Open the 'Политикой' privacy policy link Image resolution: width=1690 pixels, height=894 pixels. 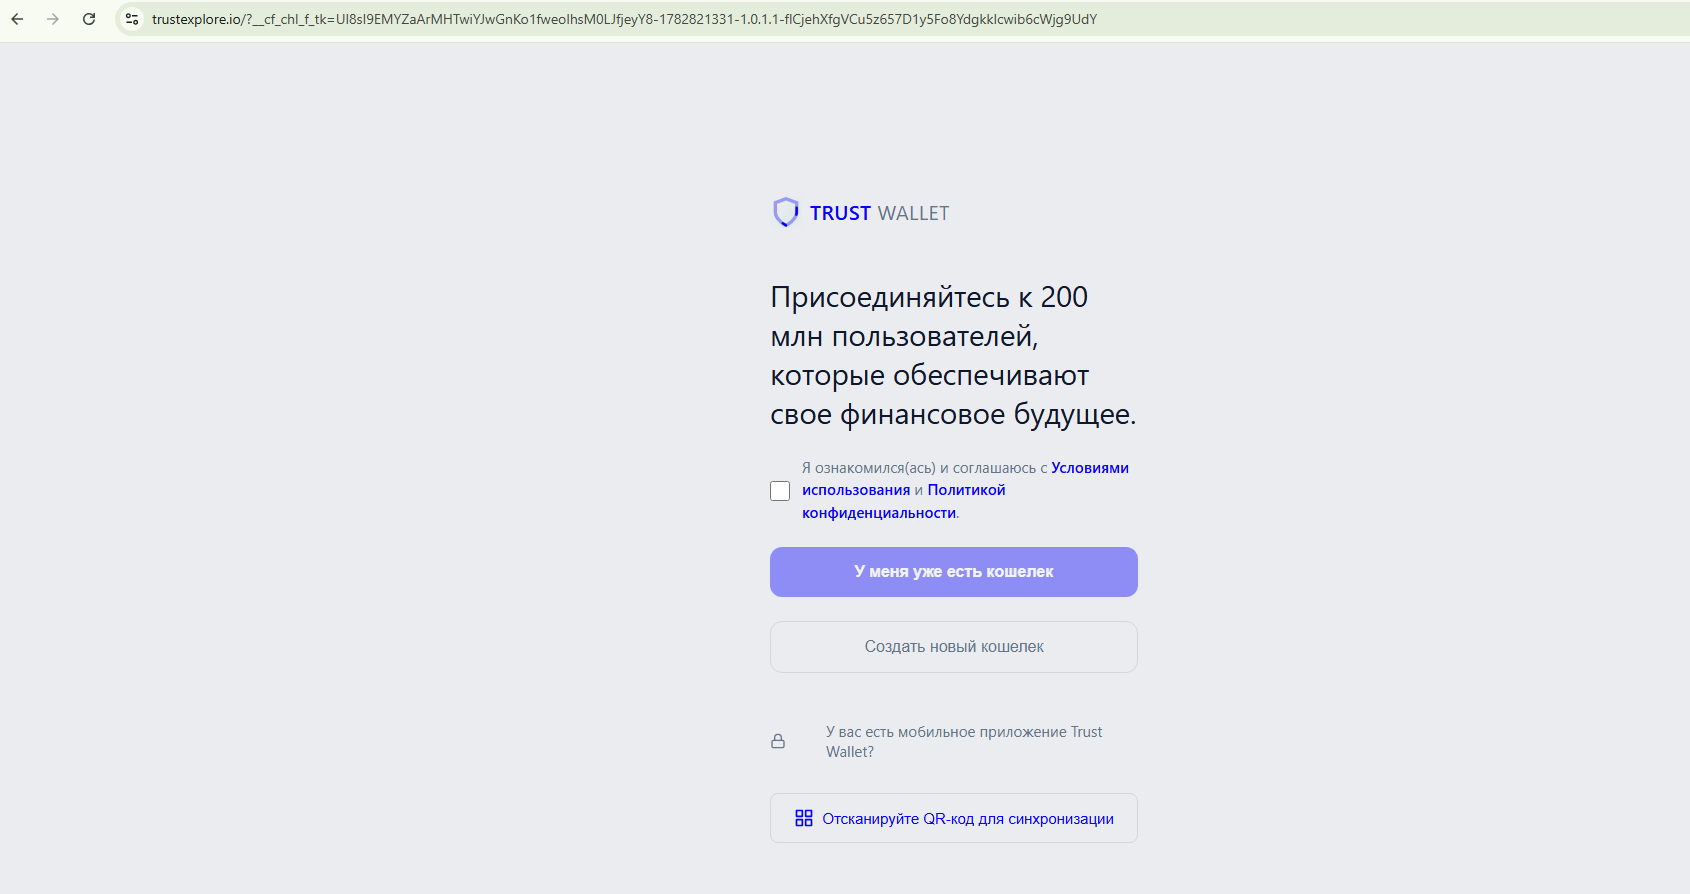pyautogui.click(x=967, y=490)
